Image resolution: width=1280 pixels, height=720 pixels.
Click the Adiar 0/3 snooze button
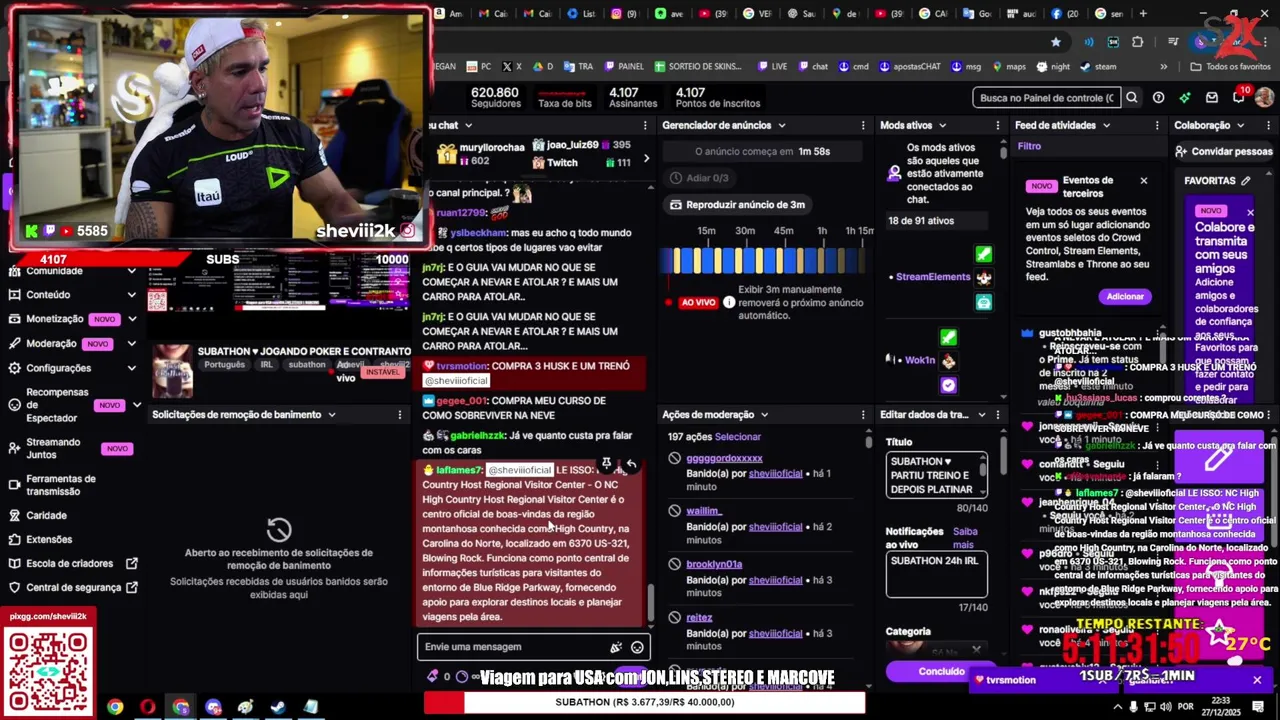click(x=699, y=178)
